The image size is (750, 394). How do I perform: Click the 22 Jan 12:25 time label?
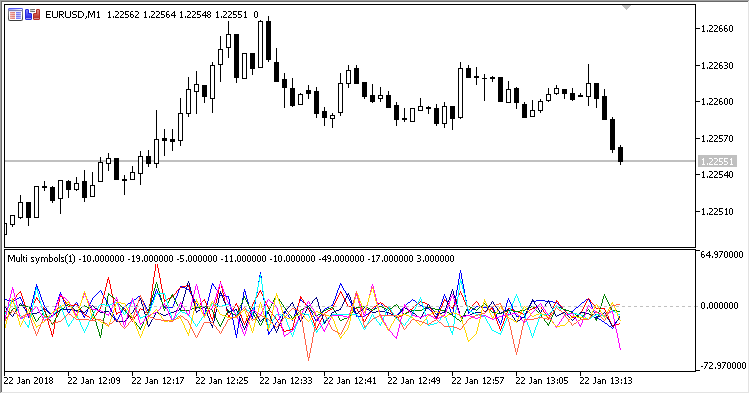coord(222,381)
